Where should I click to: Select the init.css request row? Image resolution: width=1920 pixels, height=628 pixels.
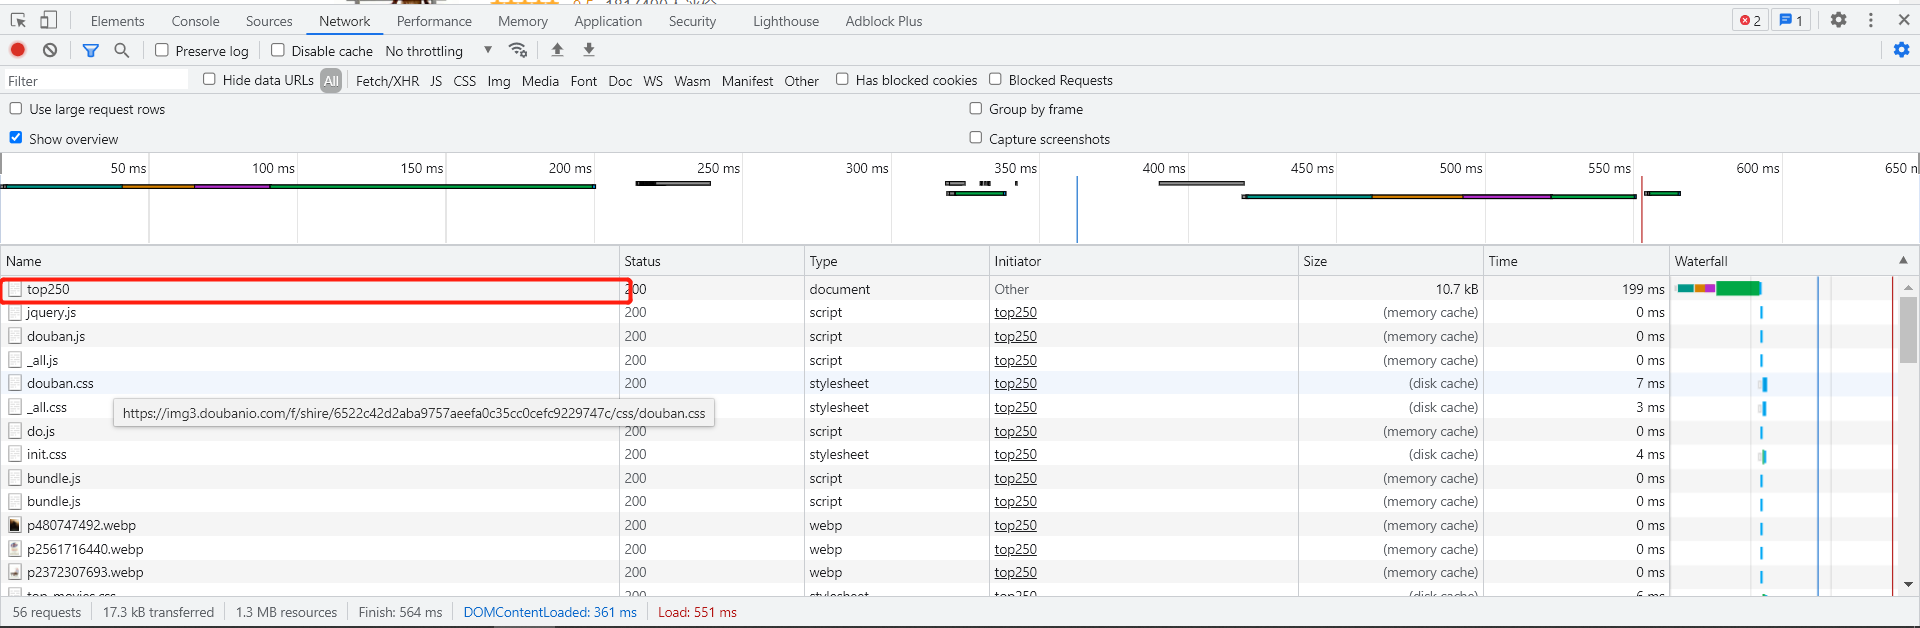pos(47,455)
